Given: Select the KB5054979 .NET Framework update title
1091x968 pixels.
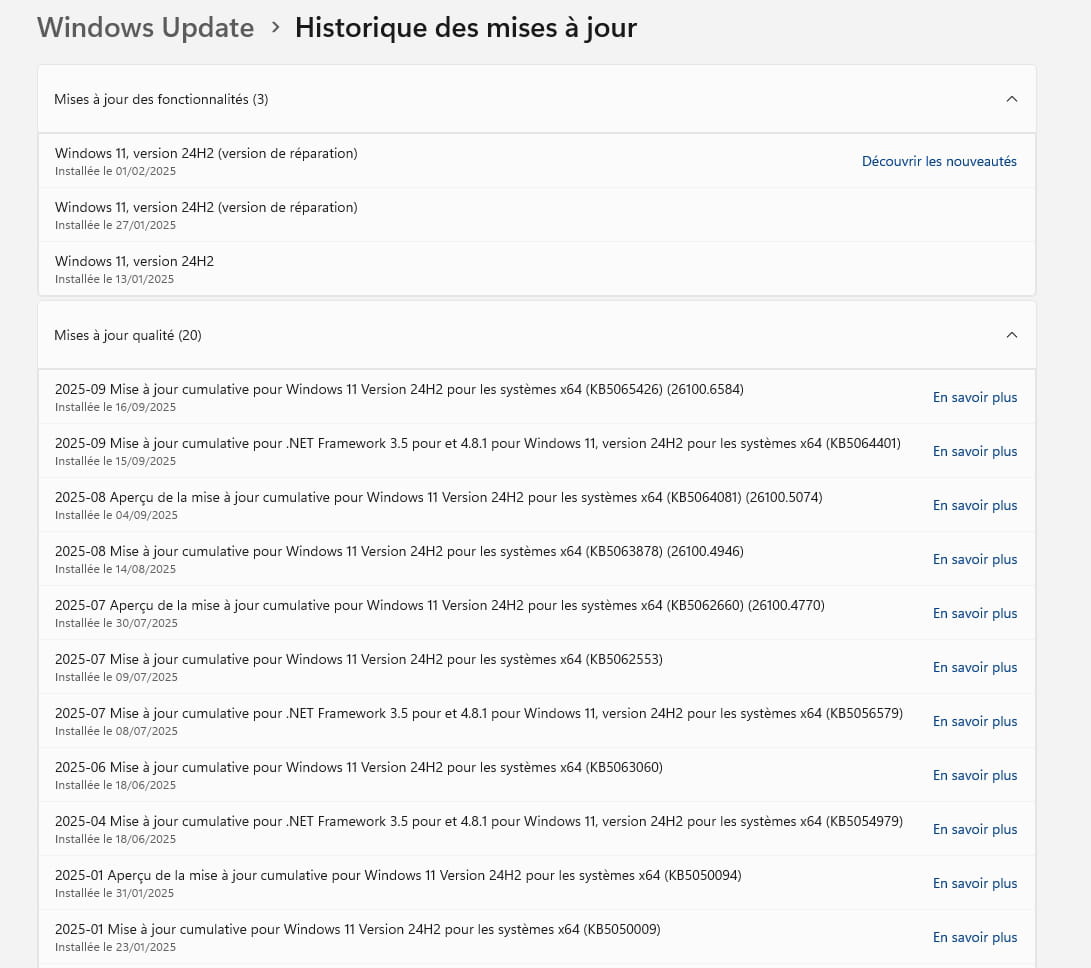Looking at the screenshot, I should click(479, 821).
